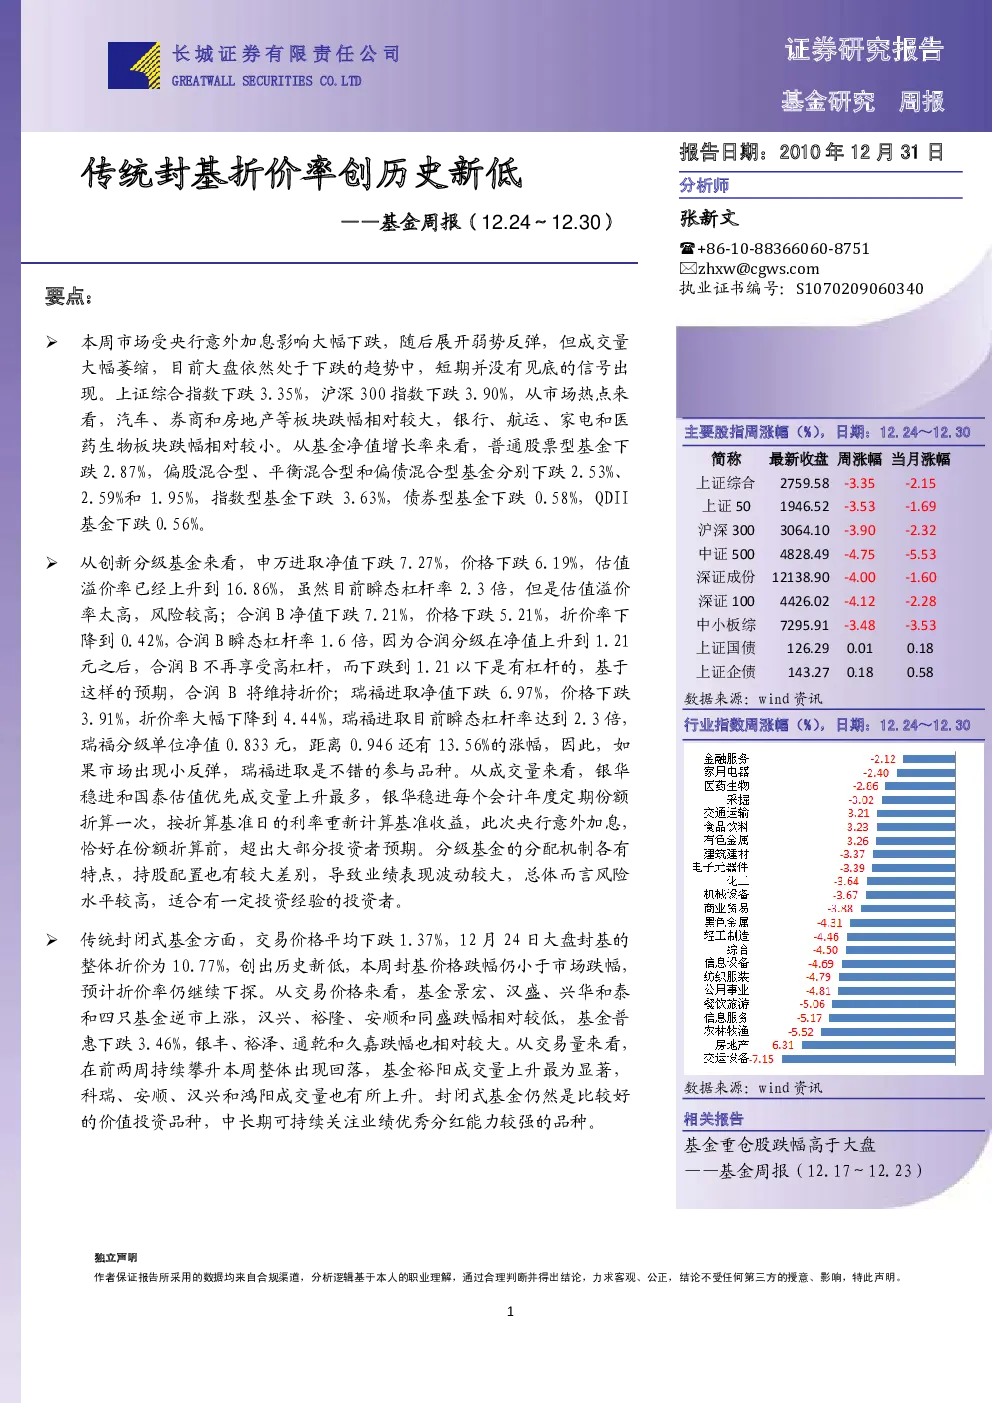Click the monthly change -2.32 for 沪深 300
Screen dimensions: 992x1403
tap(921, 531)
